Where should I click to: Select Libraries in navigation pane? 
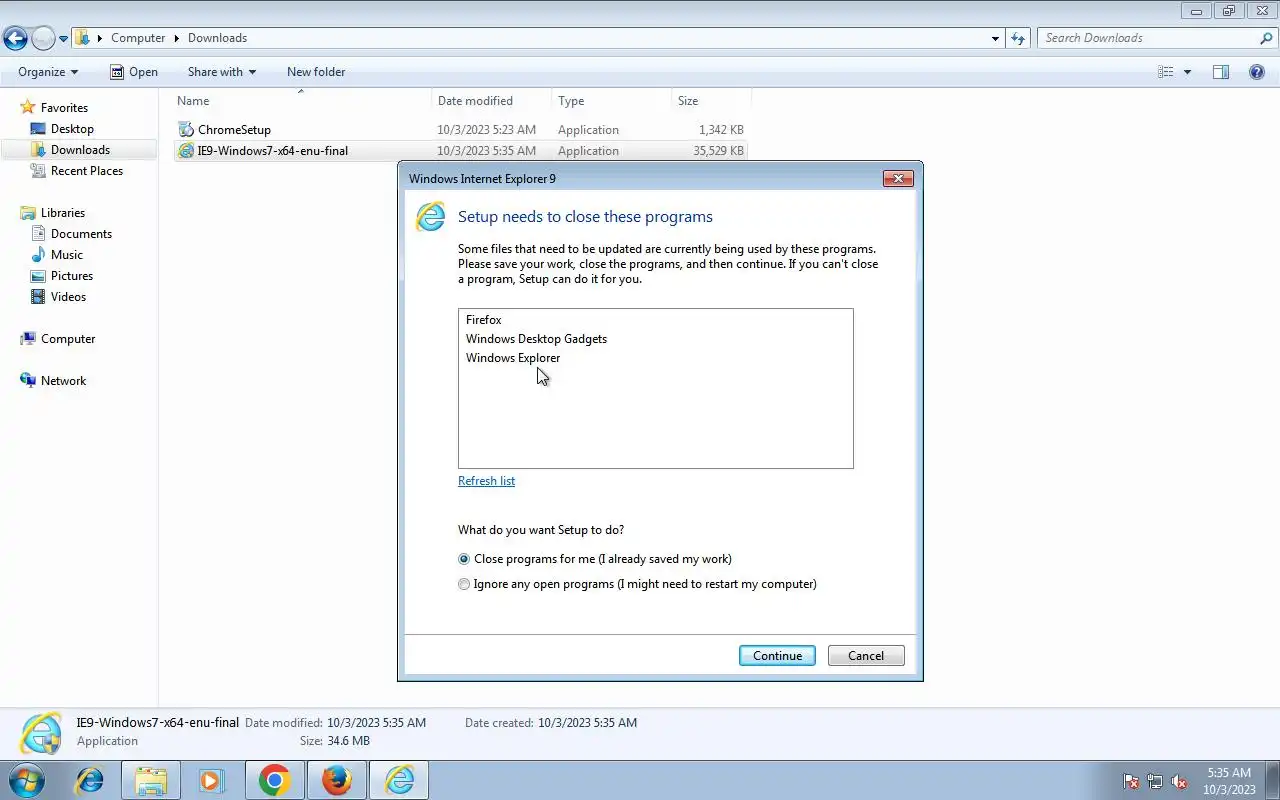pyautogui.click(x=62, y=213)
